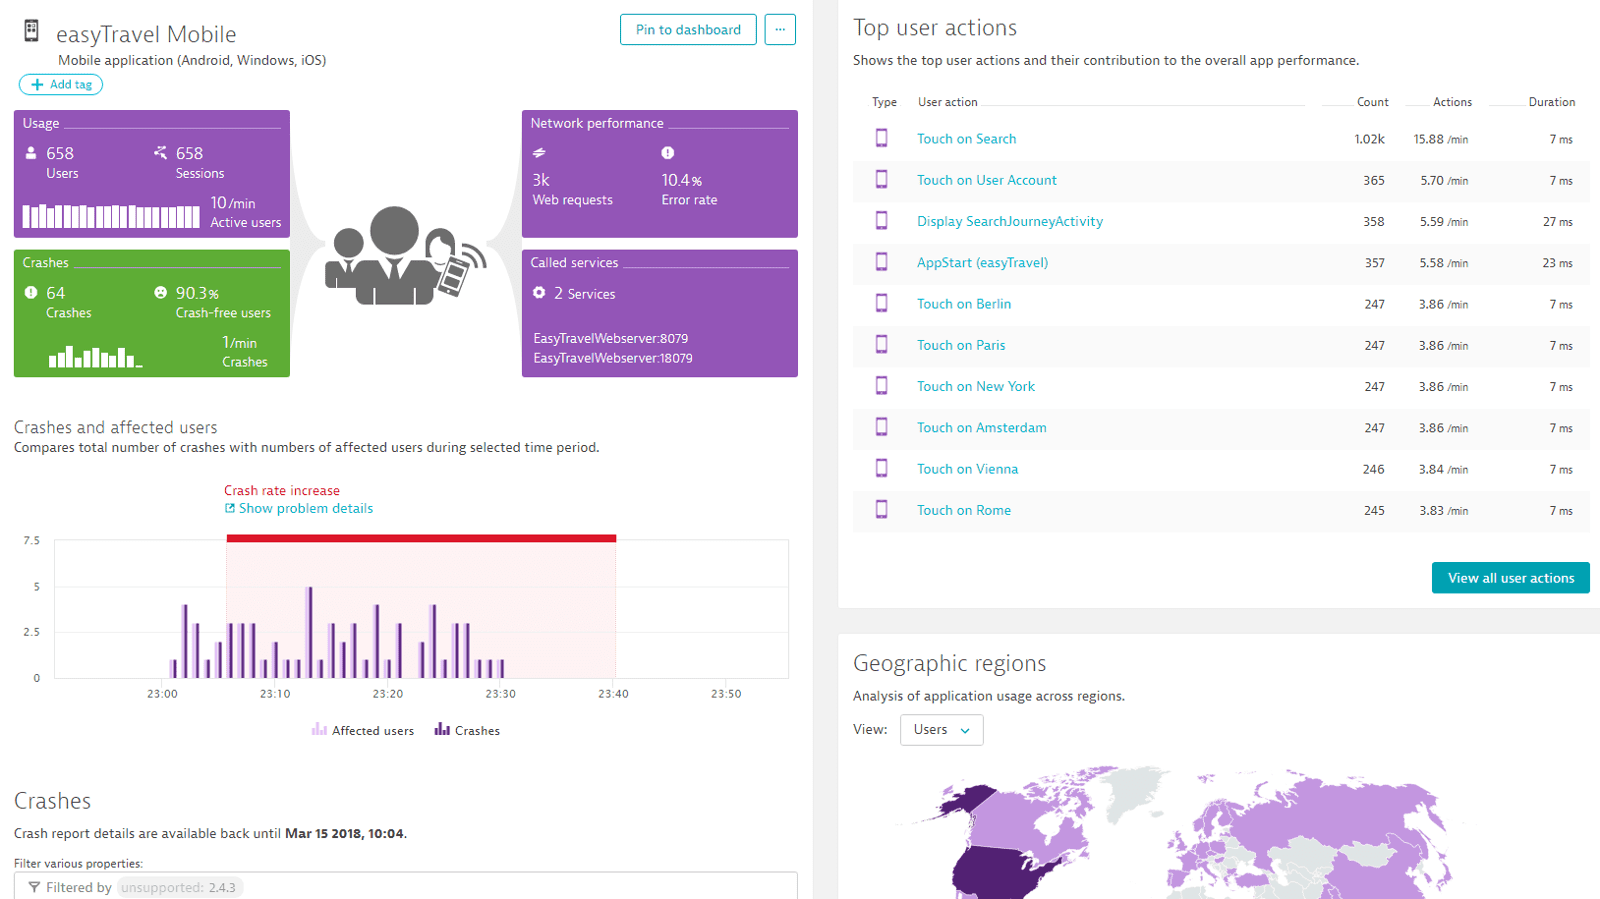Click the Sessions icon in Usage tile
1600x899 pixels.
tap(161, 152)
